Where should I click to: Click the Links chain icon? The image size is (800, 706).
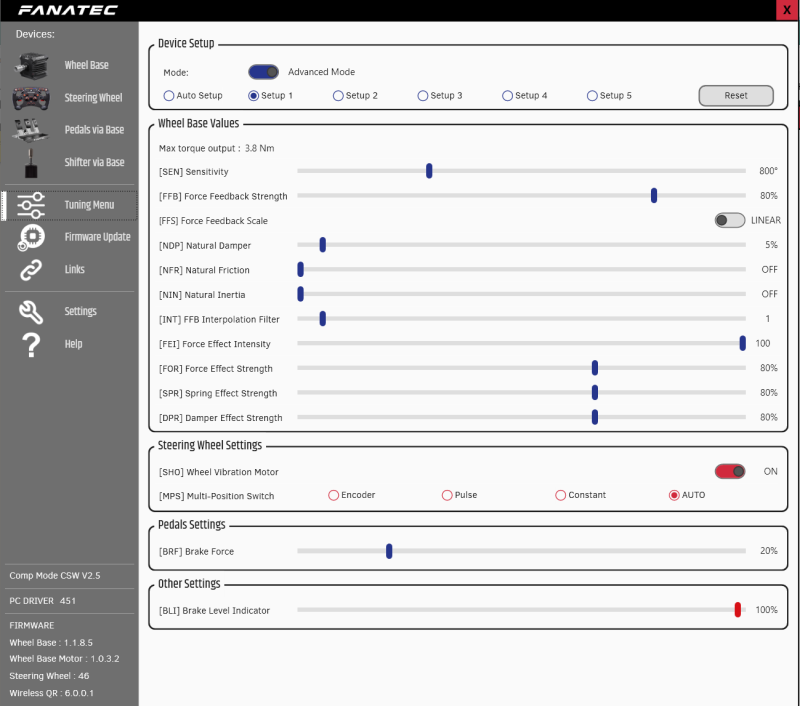point(31,270)
